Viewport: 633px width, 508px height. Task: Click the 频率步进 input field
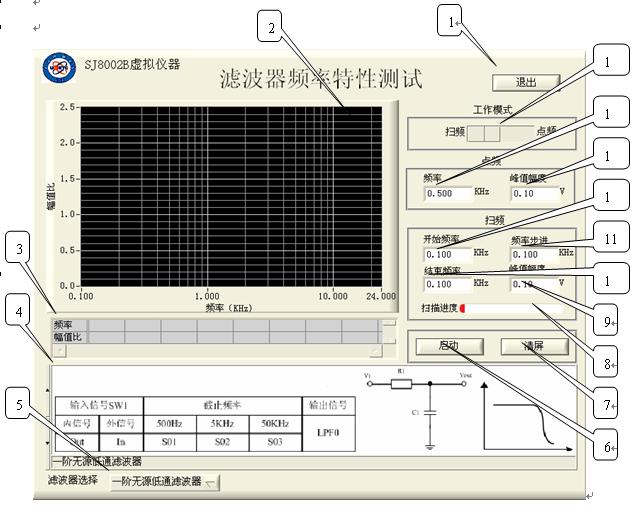click(533, 254)
